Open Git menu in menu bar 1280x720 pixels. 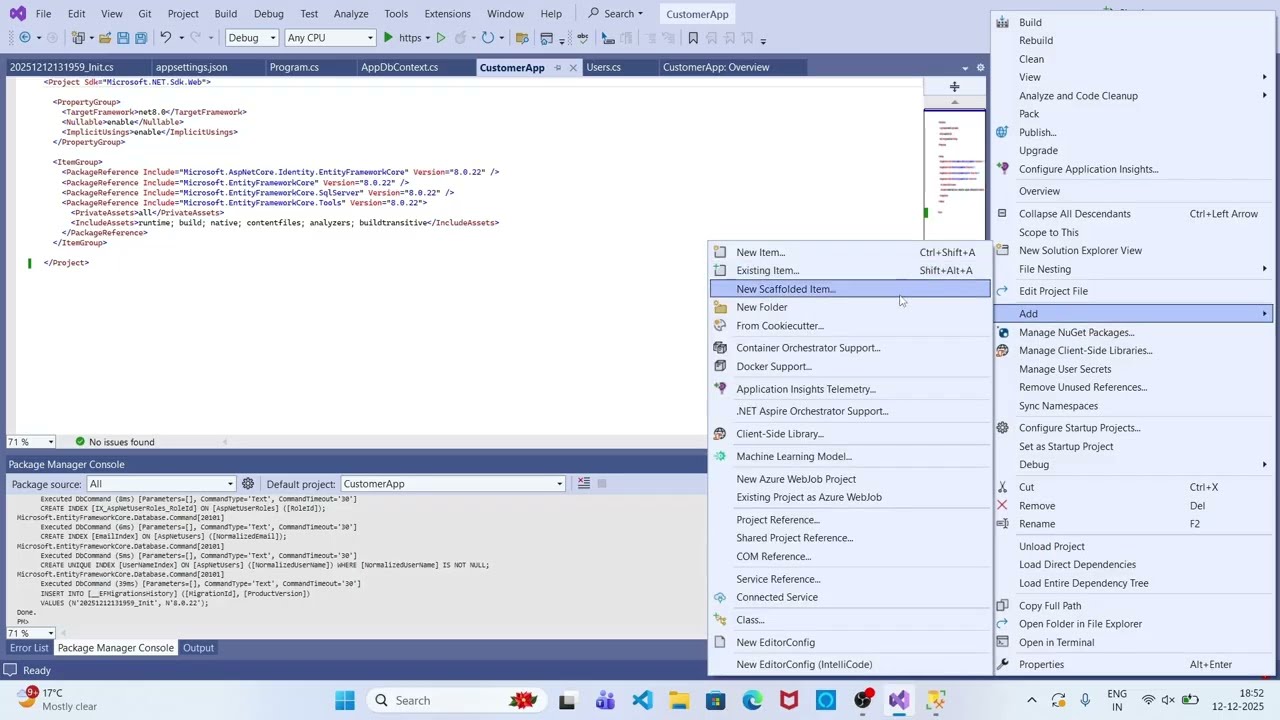pos(145,14)
